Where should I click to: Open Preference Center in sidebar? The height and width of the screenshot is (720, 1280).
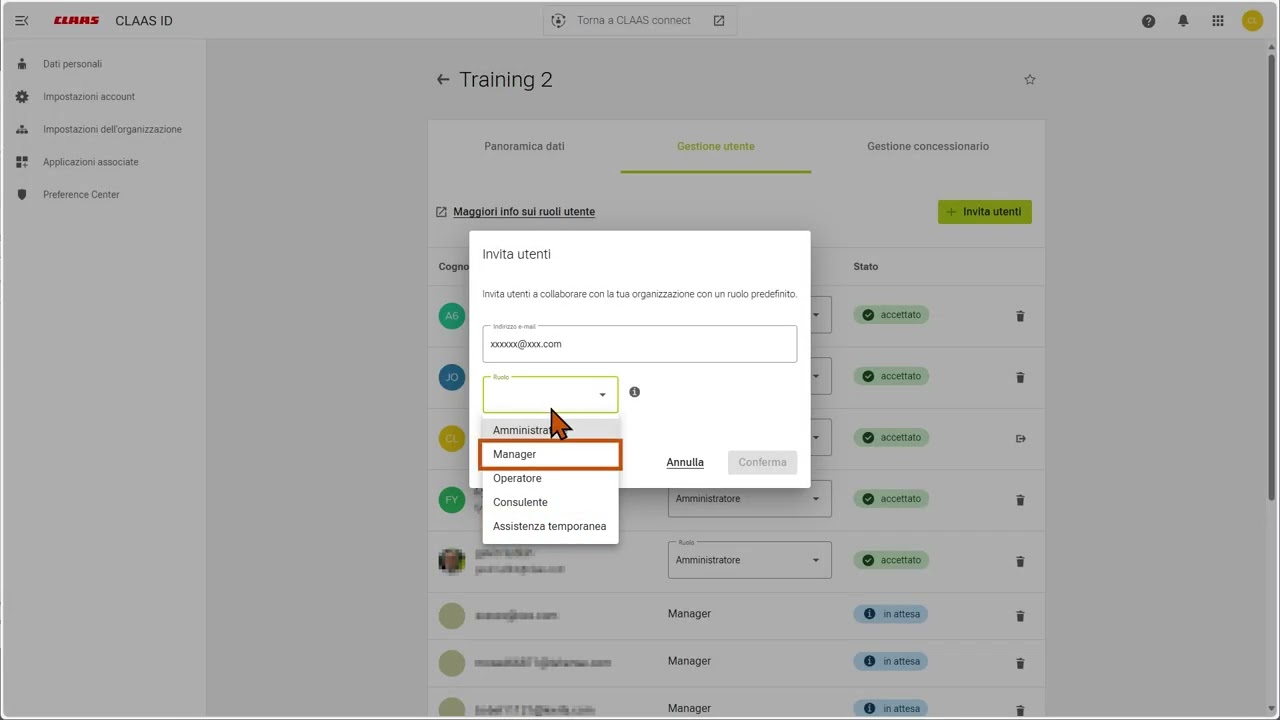[x=81, y=195]
